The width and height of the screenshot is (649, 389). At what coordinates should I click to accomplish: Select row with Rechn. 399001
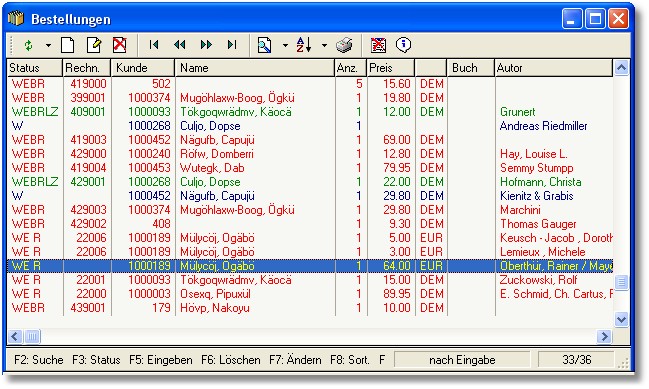pyautogui.click(x=310, y=98)
